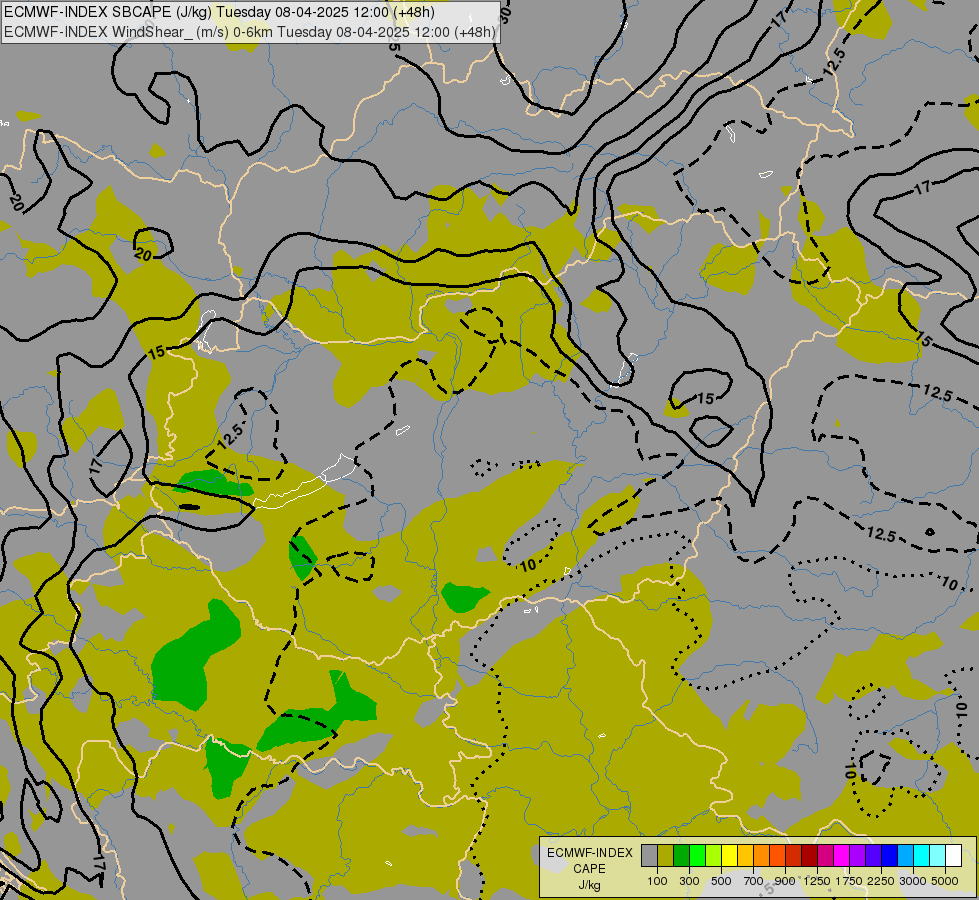Click the legend value "1250"

pyautogui.click(x=817, y=881)
